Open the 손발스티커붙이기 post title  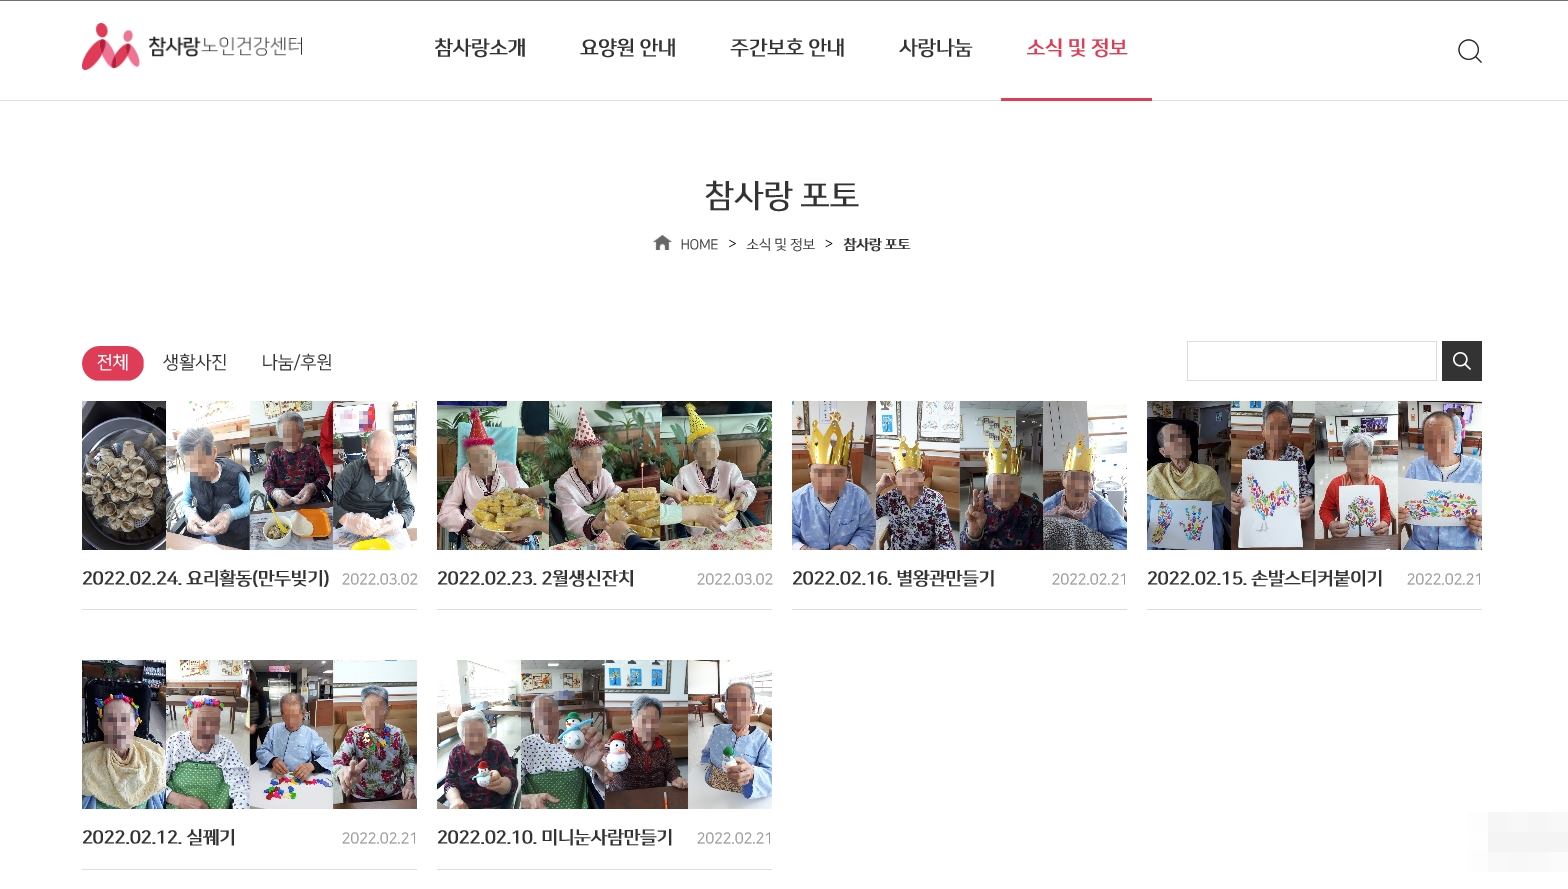1264,578
